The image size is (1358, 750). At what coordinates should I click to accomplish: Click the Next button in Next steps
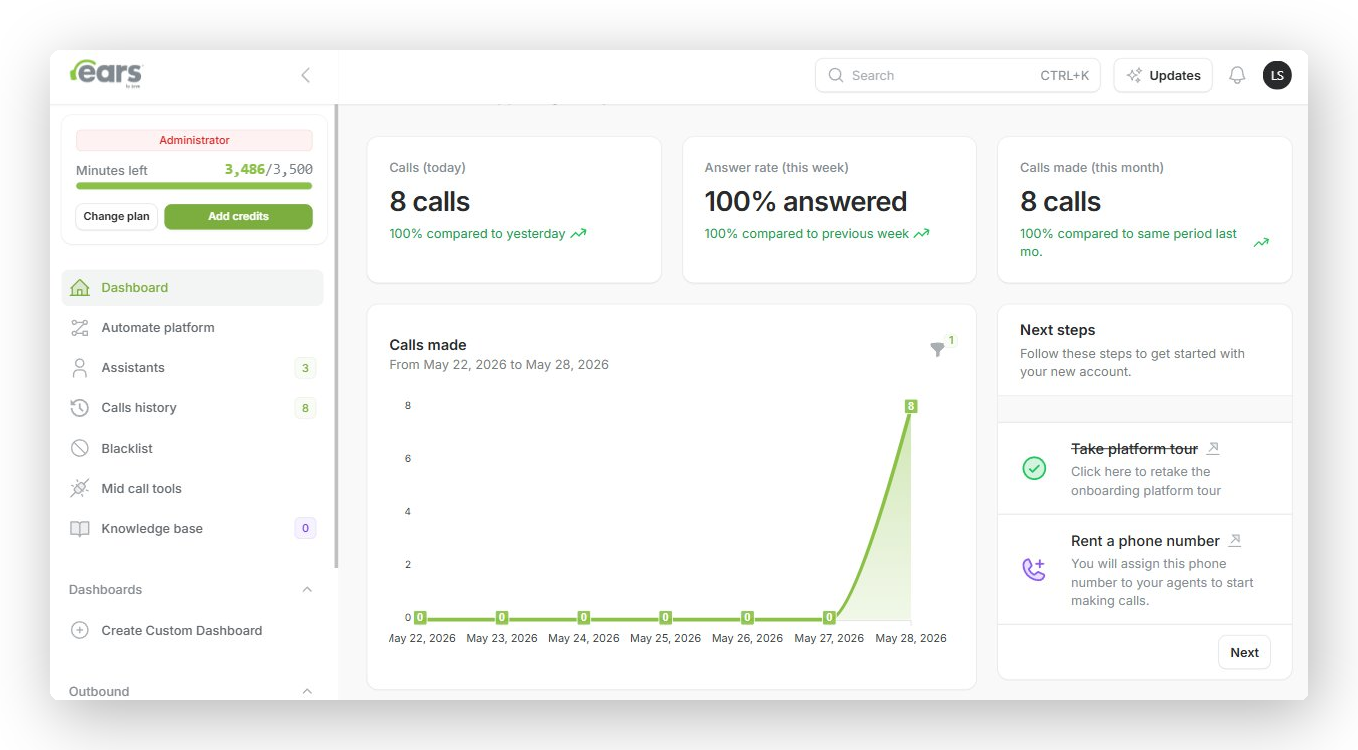click(x=1244, y=652)
